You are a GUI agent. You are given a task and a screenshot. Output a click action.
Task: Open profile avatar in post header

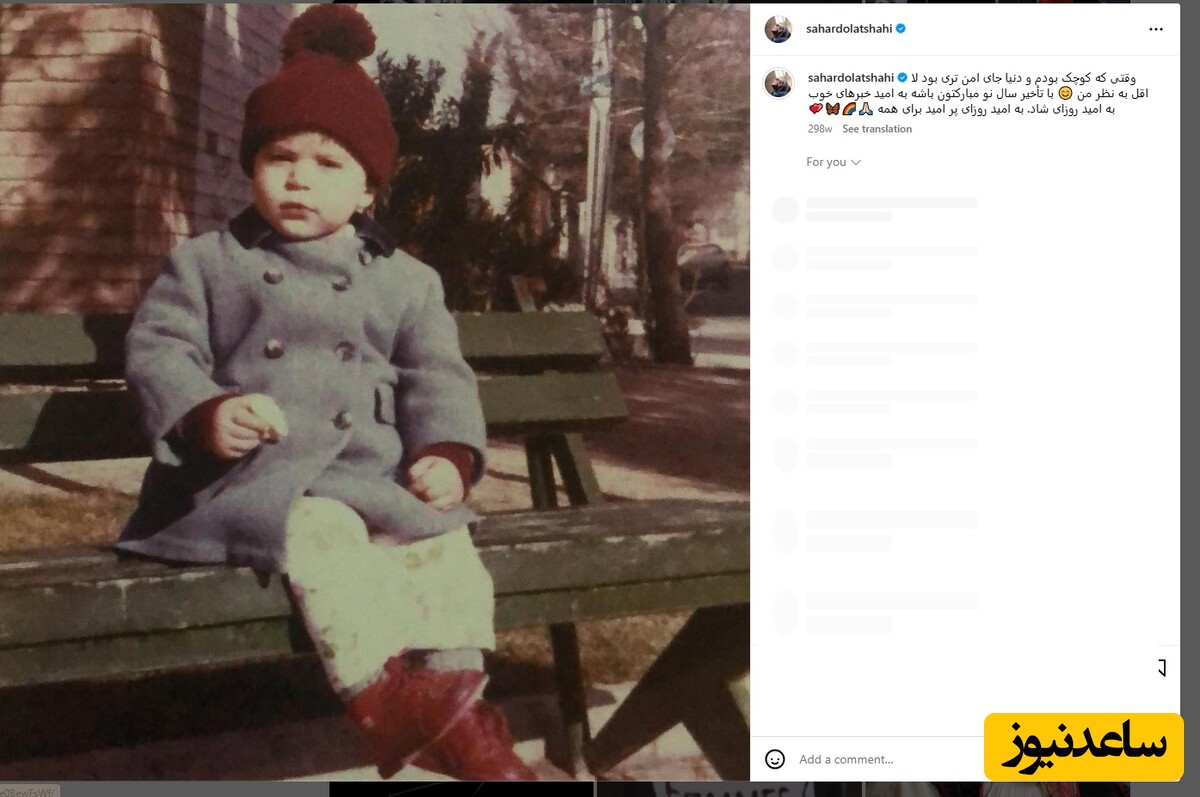pyautogui.click(x=779, y=30)
